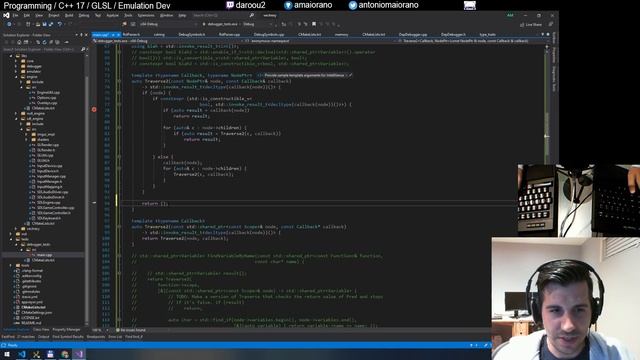Click the Solution Explorer search field

click(x=41, y=49)
